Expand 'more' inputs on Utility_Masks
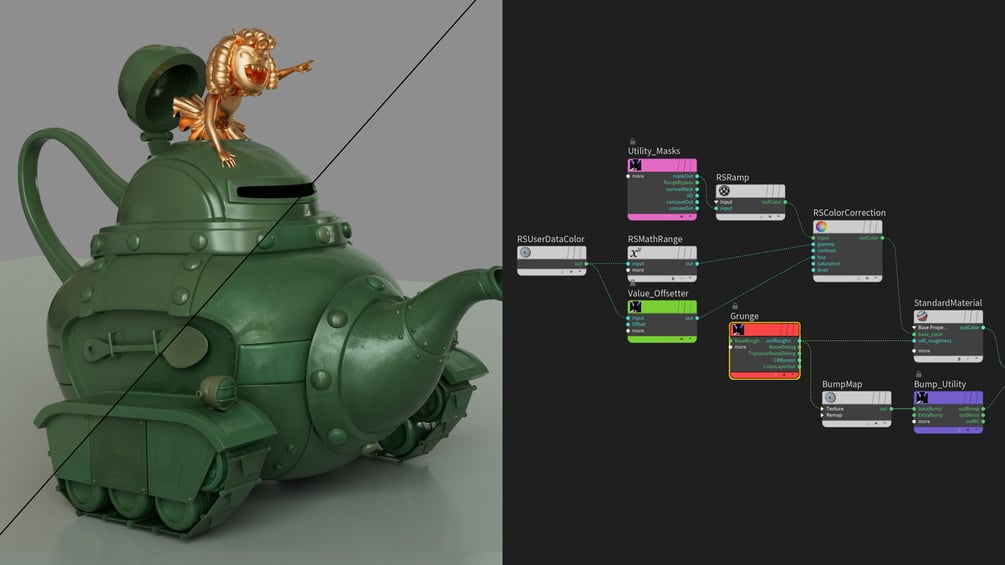Screen dimensions: 1005x565 629,176
